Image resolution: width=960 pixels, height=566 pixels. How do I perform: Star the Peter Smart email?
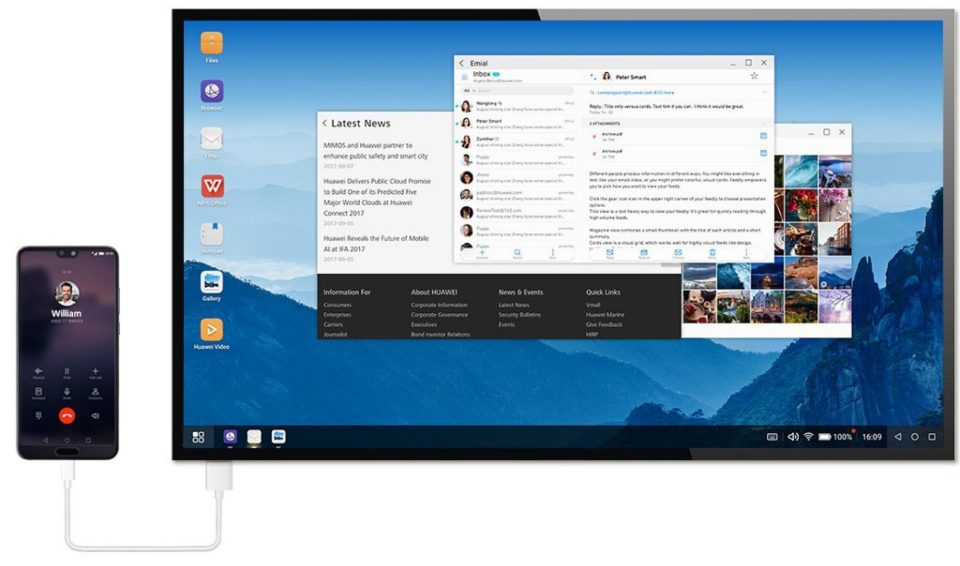tap(754, 76)
